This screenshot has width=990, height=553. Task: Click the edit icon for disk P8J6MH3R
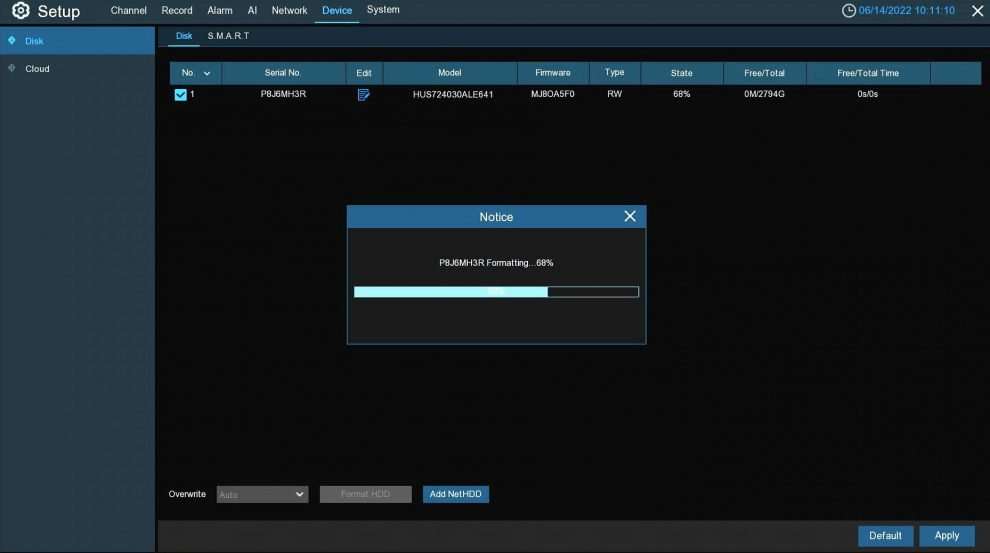[x=364, y=95]
